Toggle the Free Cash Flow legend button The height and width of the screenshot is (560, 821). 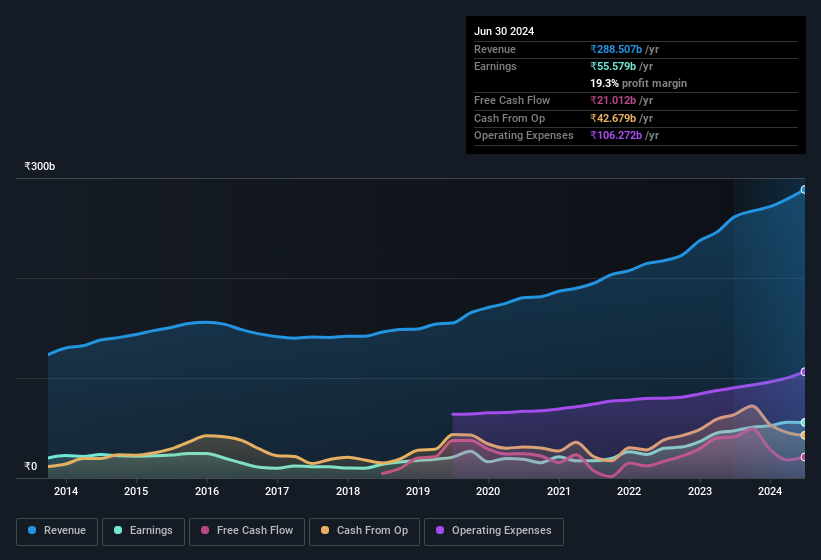coord(247,531)
